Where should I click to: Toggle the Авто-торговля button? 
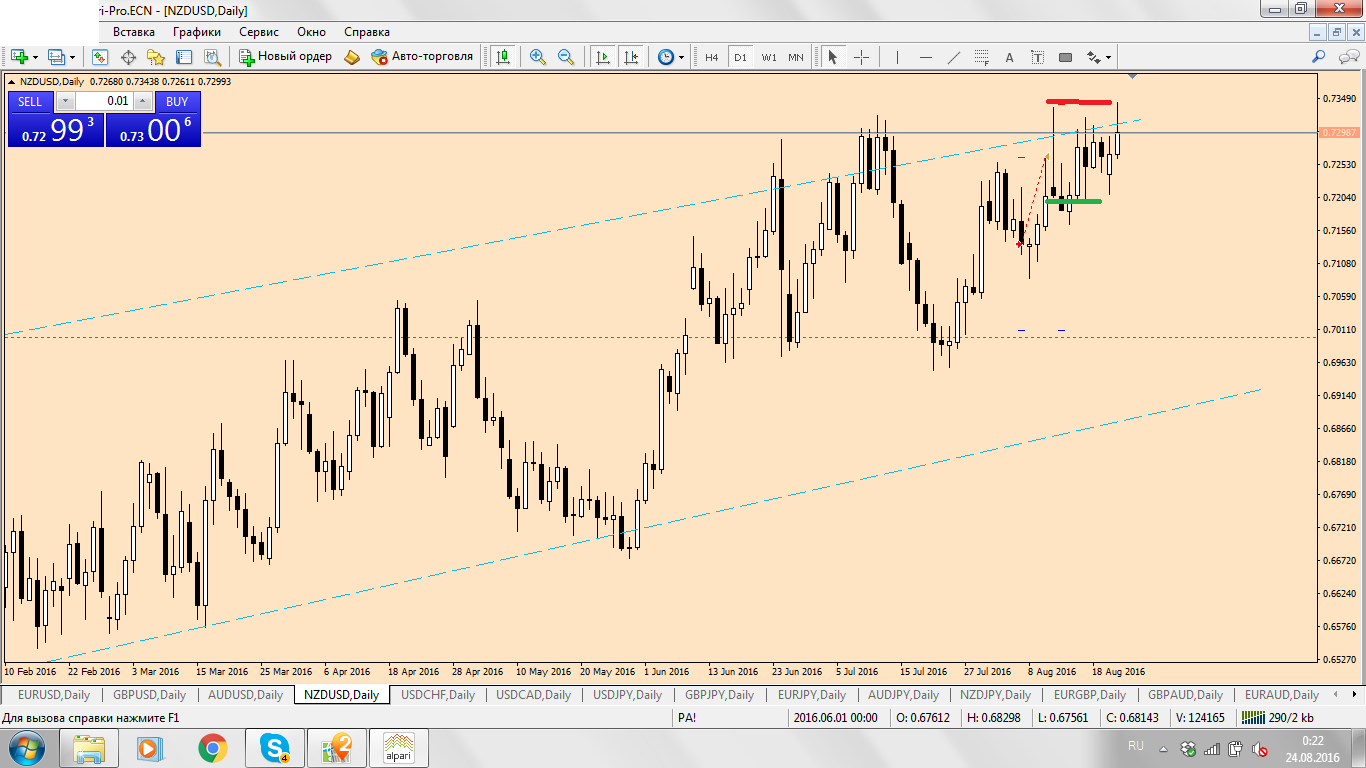coord(422,57)
